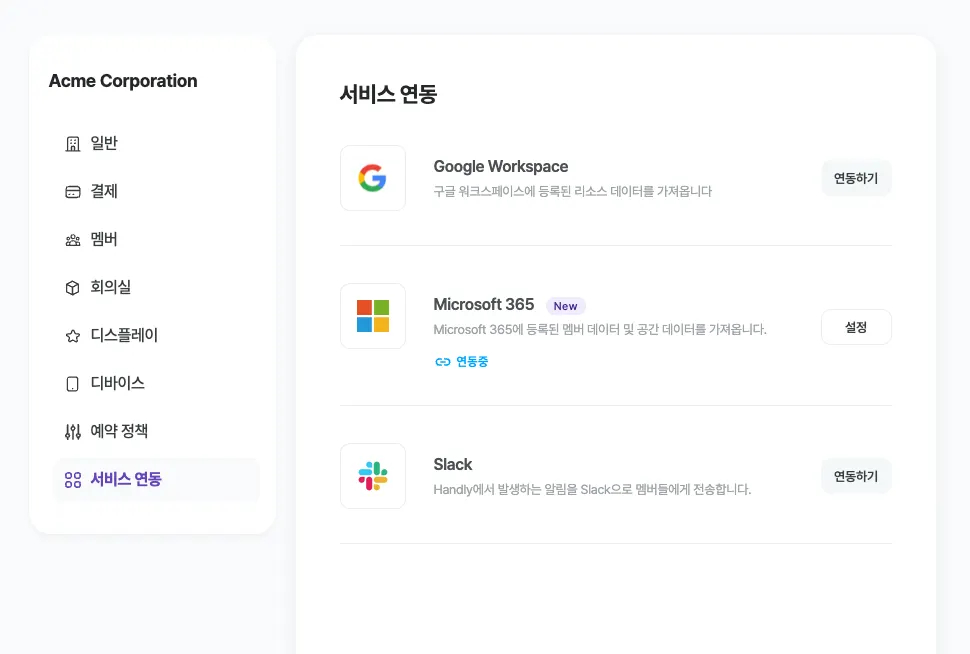Screen dimensions: 970x654
Task: Open the 디스플레이 menu entry
Action: pos(157,335)
